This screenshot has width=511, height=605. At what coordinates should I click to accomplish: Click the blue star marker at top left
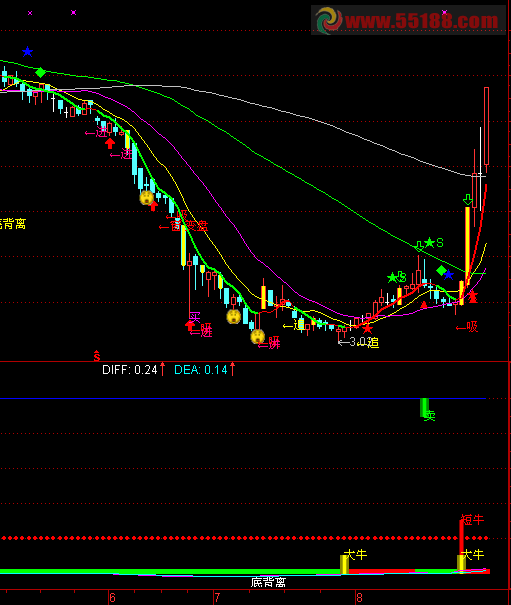27,51
